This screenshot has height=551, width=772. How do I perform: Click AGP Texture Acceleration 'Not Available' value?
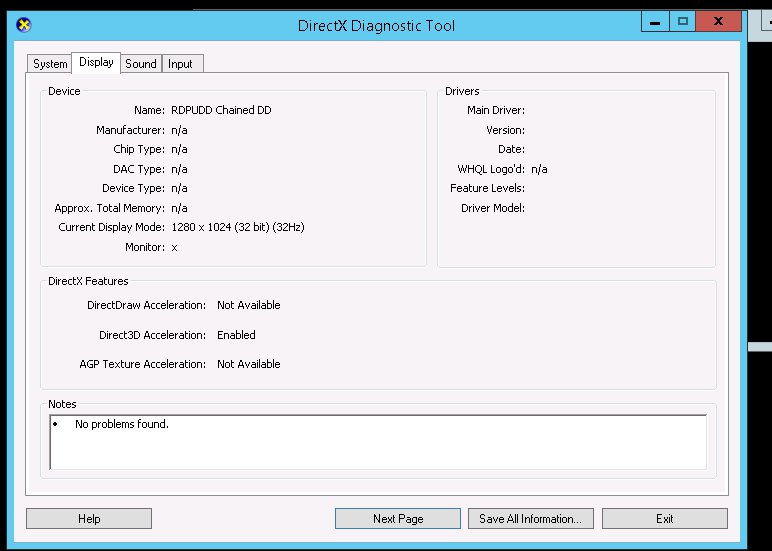coord(249,364)
